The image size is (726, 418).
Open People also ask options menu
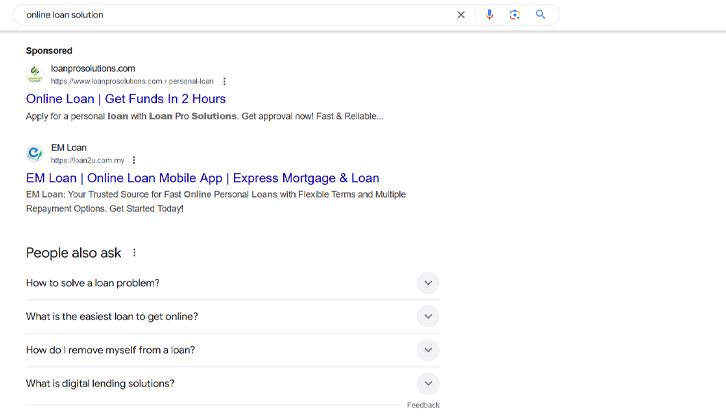pos(134,253)
